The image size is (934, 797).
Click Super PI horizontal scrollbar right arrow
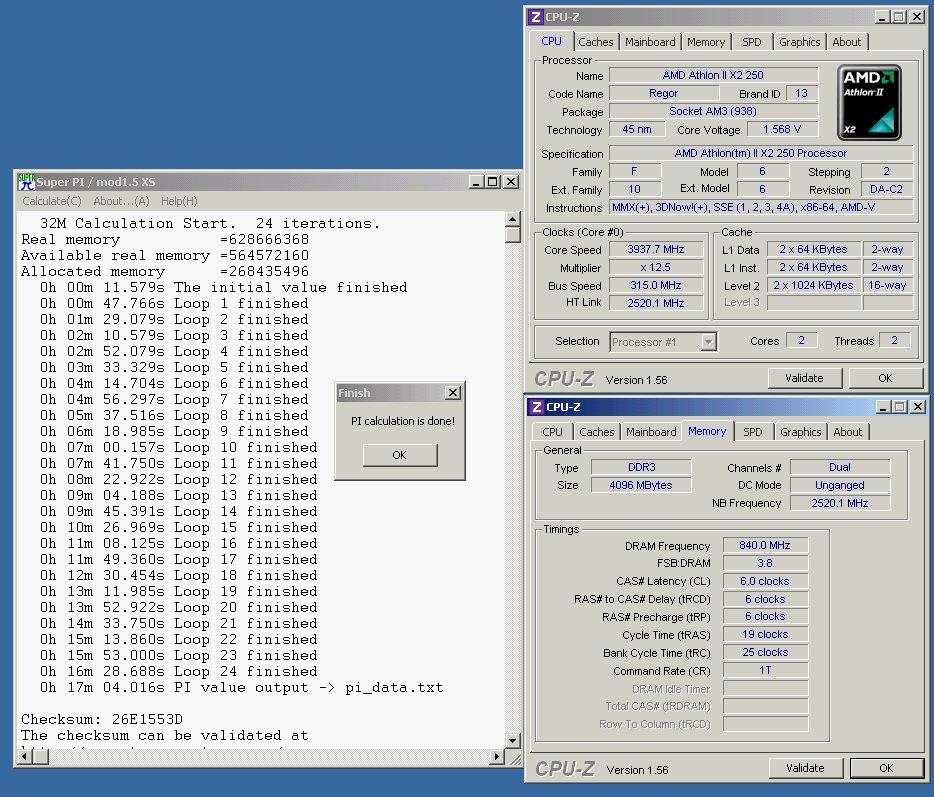coord(497,756)
